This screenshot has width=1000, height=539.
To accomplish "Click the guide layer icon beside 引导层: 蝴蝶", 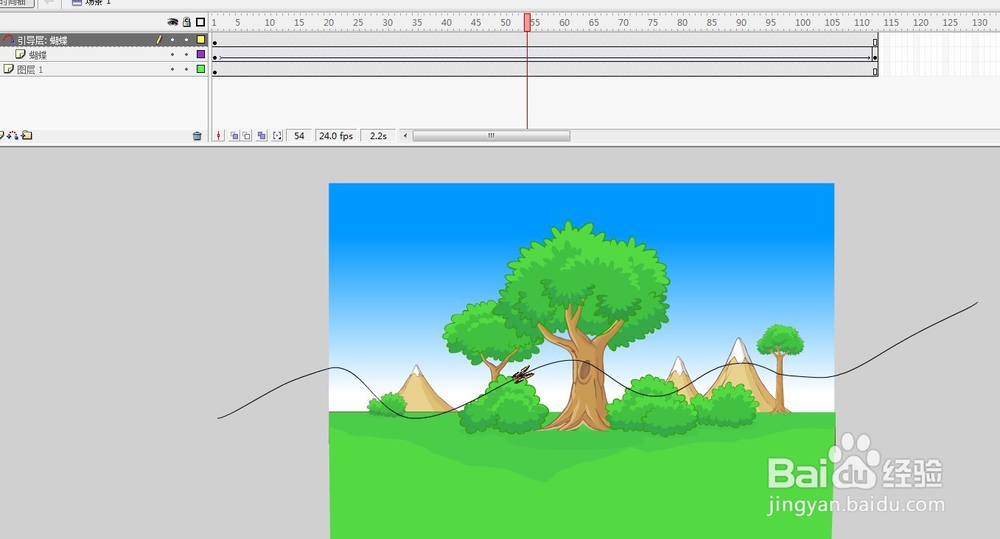I will [x=8, y=40].
